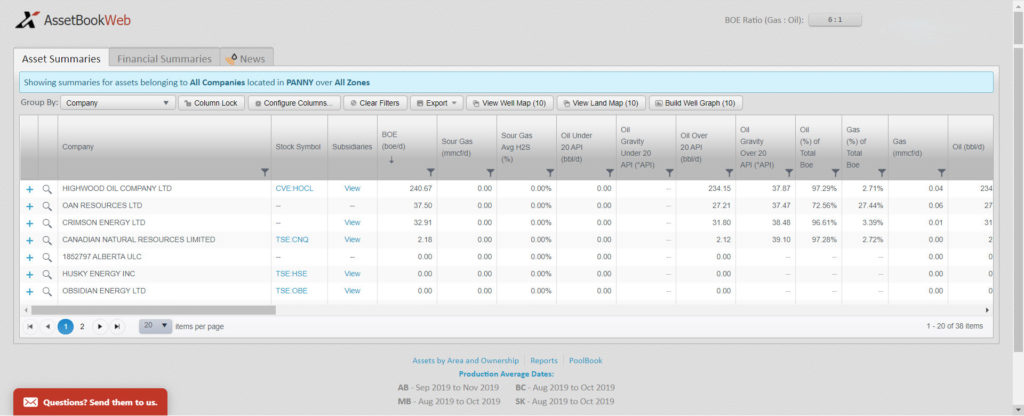The image size is (1024, 416).
Task: Open the CVE:HOCL stock symbol link
Action: 295,189
